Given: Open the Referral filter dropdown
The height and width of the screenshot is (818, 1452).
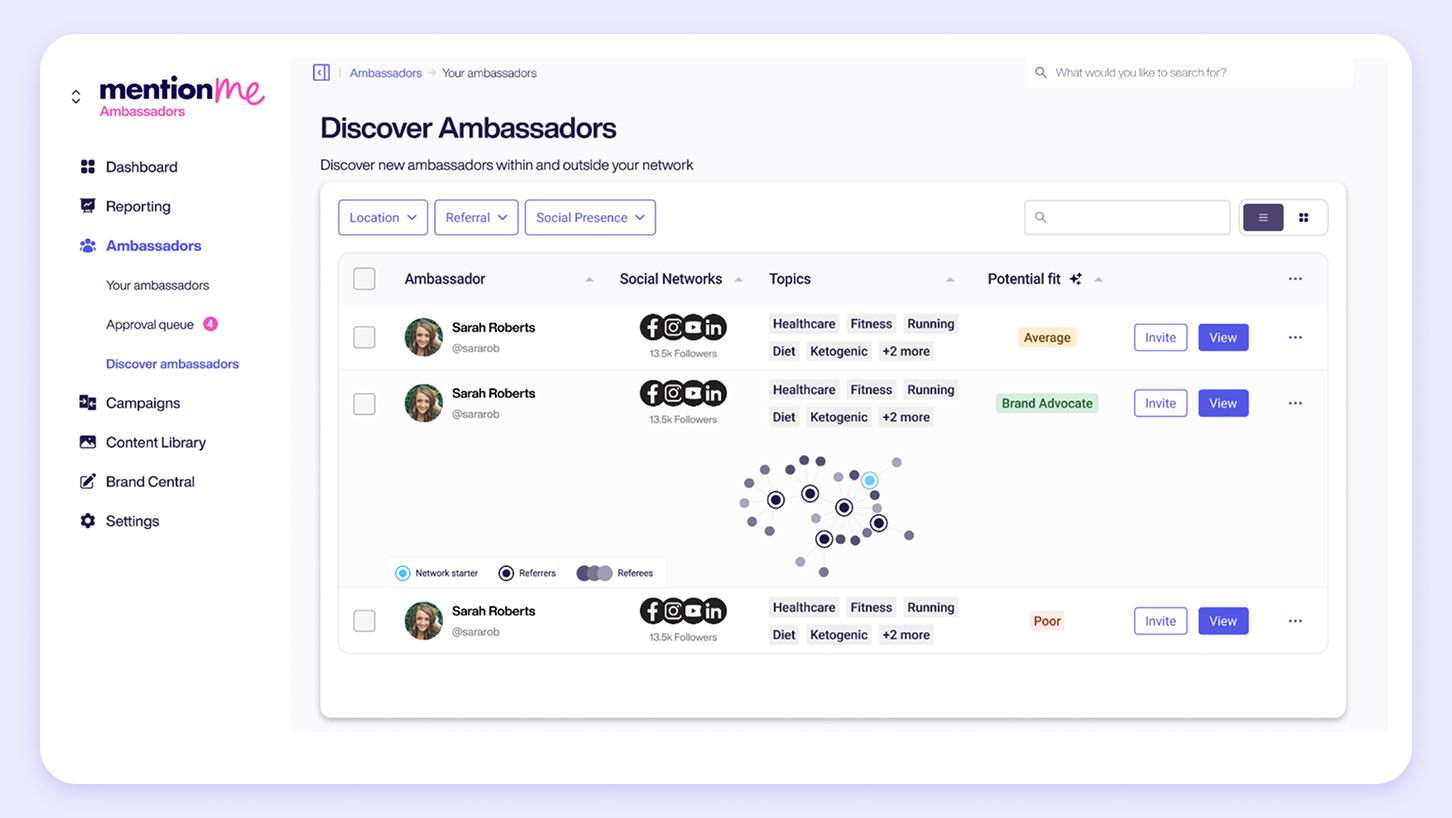Looking at the screenshot, I should click(x=476, y=217).
